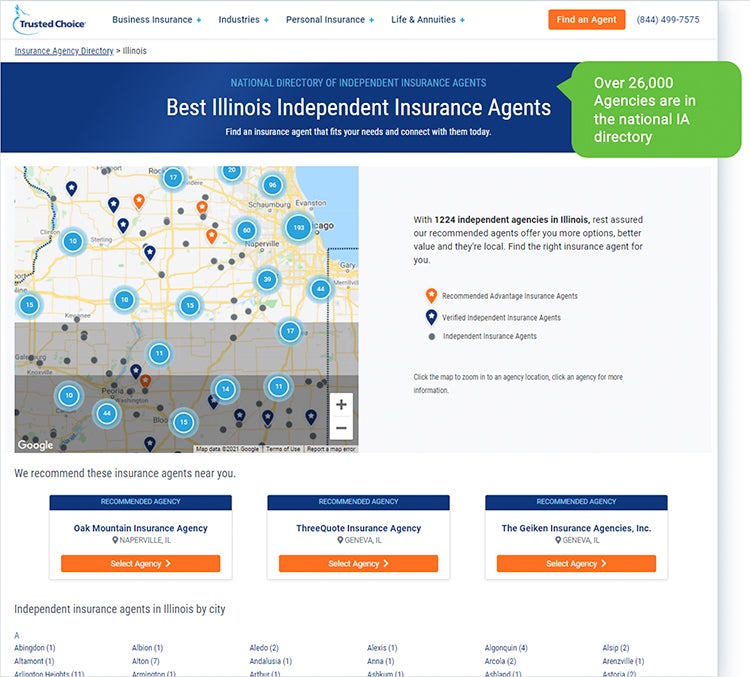
Task: Click the navy Verified Independent legend pin
Action: coord(431,317)
